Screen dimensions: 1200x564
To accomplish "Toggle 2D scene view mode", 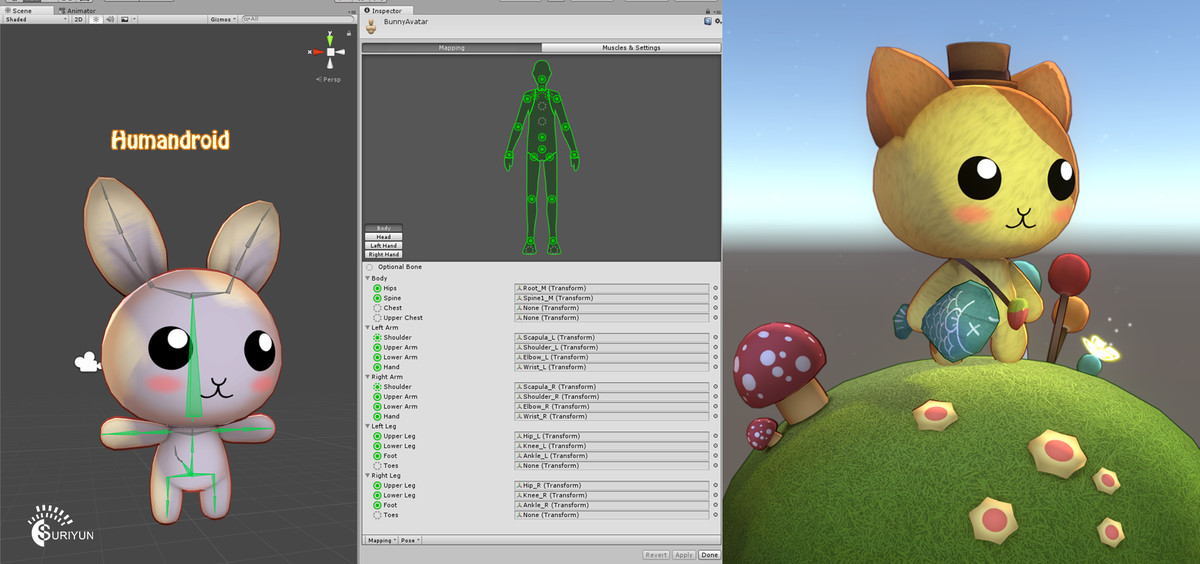I will [x=78, y=19].
